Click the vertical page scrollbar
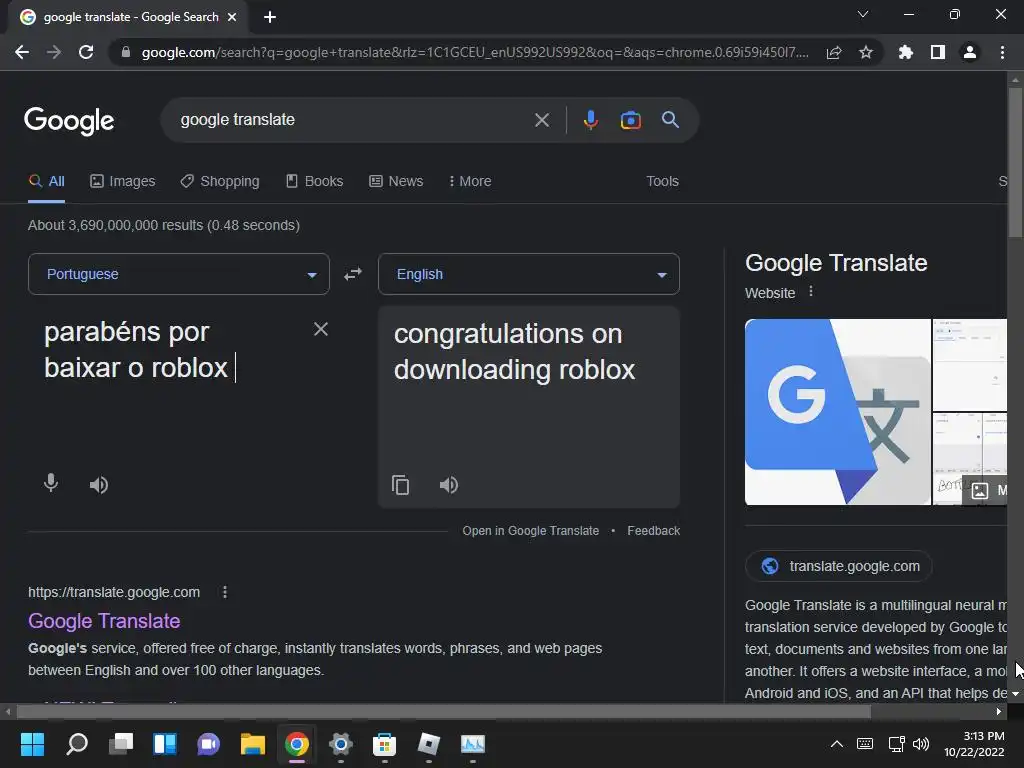The width and height of the screenshot is (1024, 768). 1015,162
